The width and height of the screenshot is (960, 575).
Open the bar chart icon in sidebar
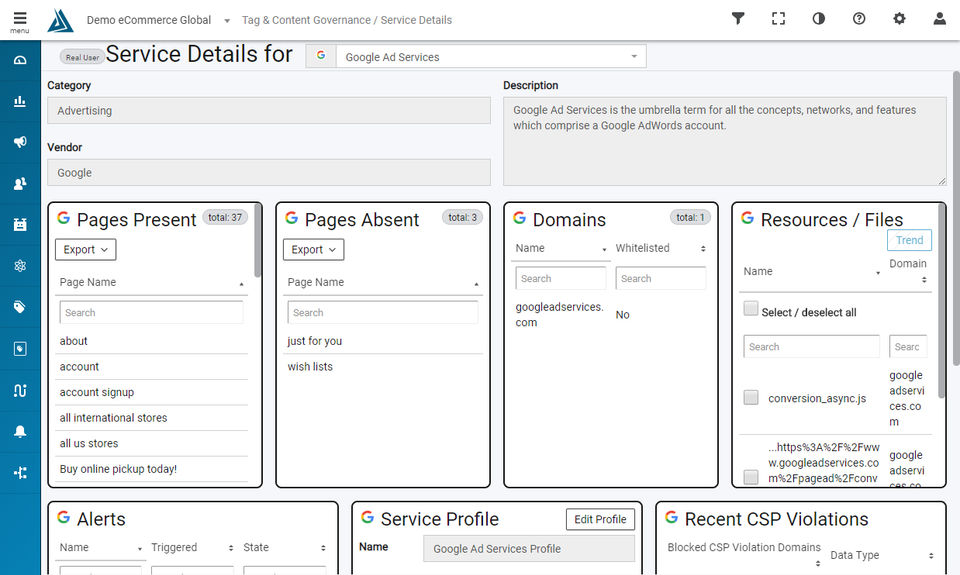(x=20, y=101)
